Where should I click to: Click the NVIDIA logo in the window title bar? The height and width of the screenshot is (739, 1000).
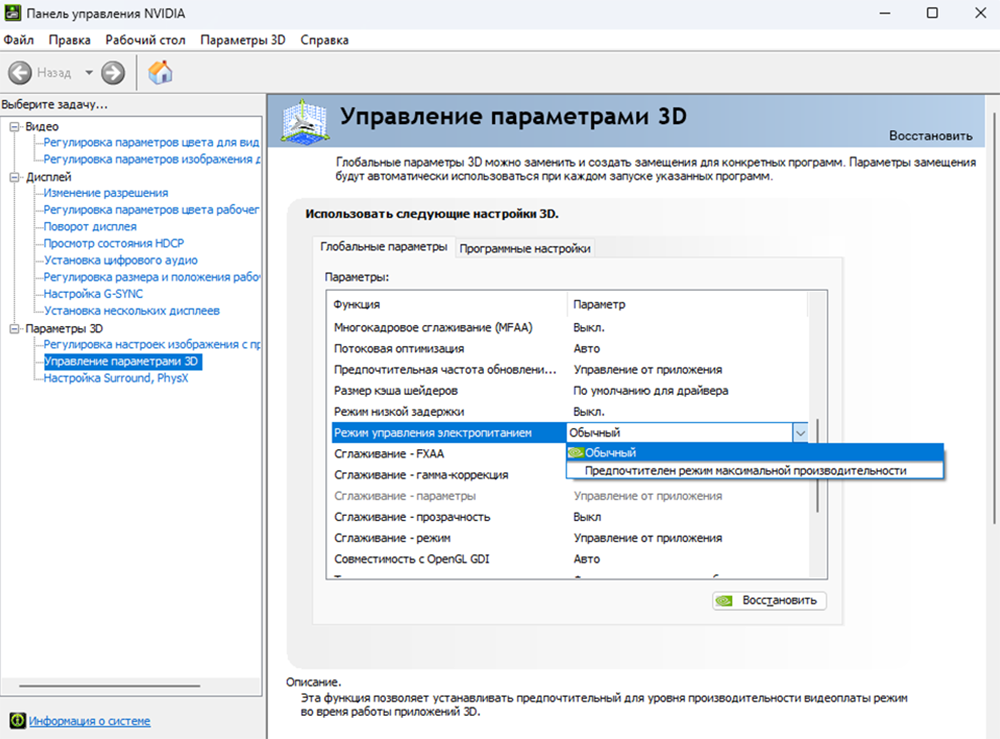(x=12, y=13)
